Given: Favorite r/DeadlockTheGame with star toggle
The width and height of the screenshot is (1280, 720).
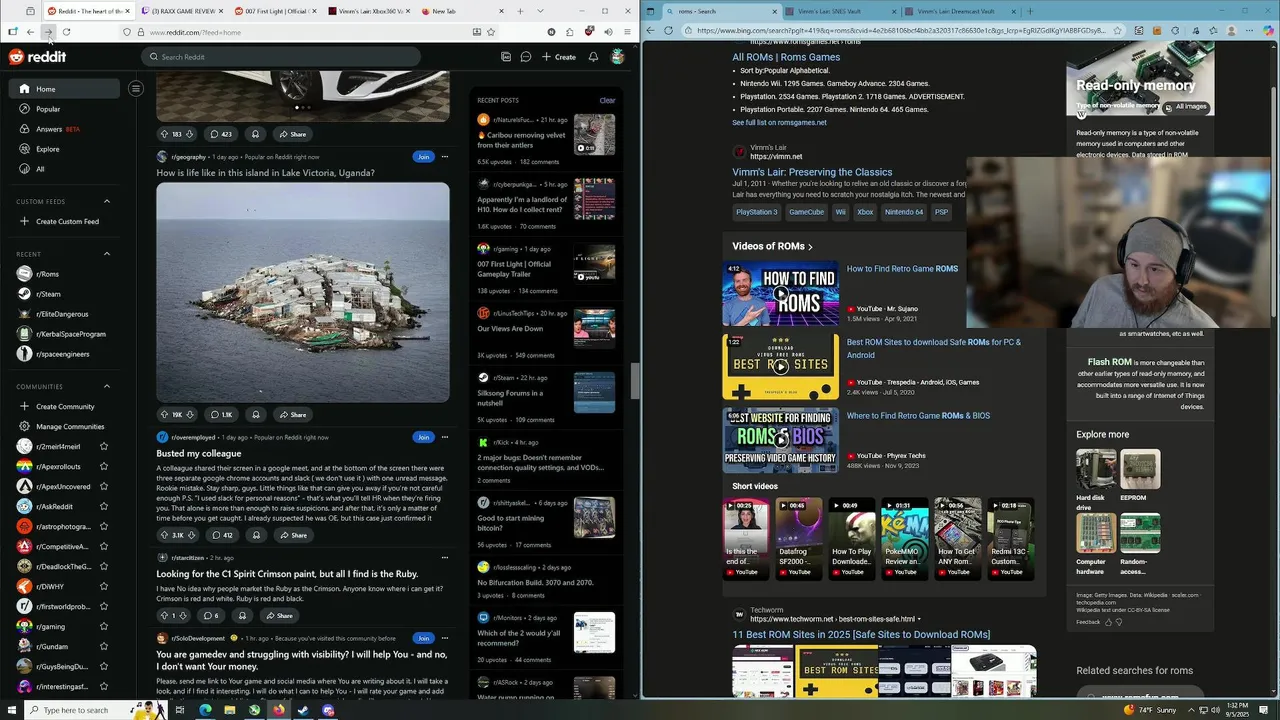Looking at the screenshot, I should 103,567.
